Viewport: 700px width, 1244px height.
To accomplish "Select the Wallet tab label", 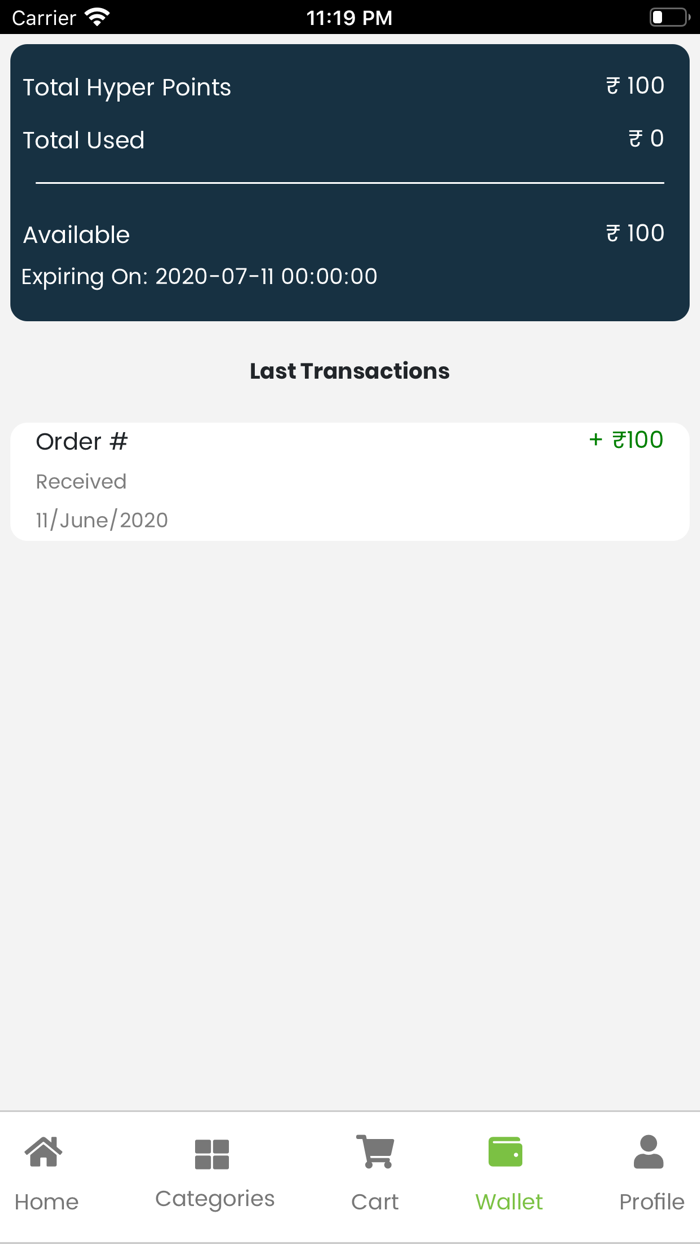I will pos(509,1202).
